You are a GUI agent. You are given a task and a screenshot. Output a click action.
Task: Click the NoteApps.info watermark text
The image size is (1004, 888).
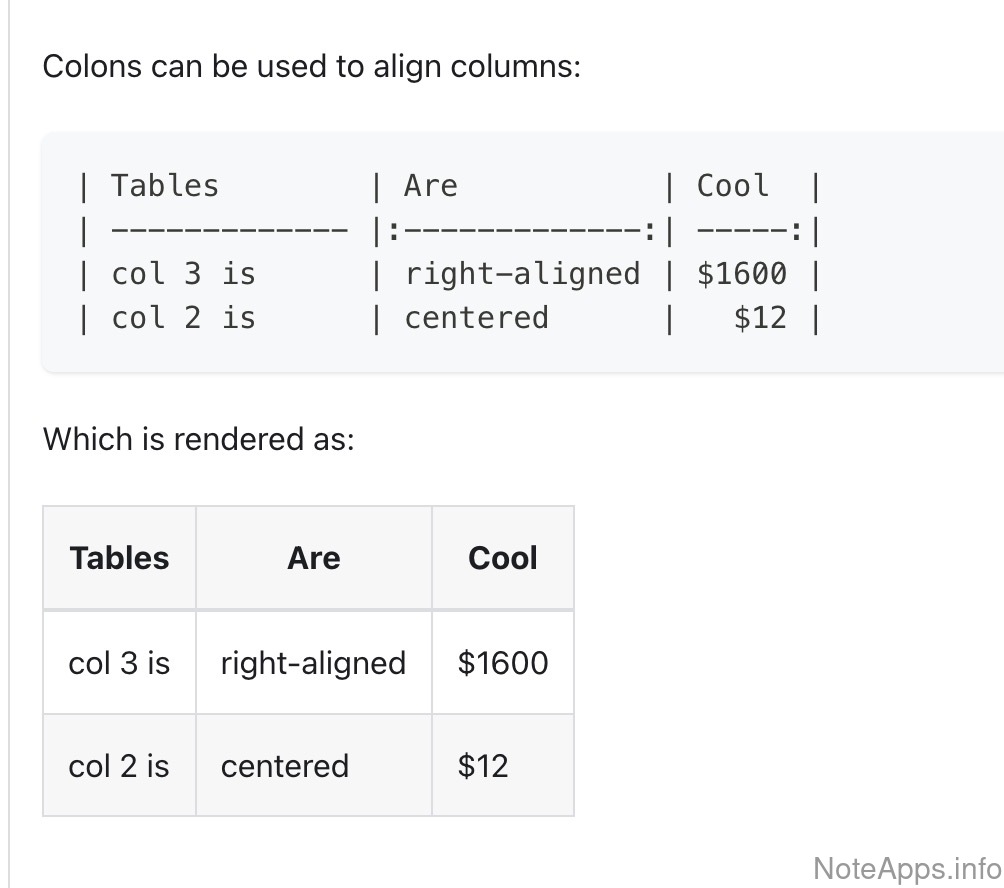click(907, 867)
